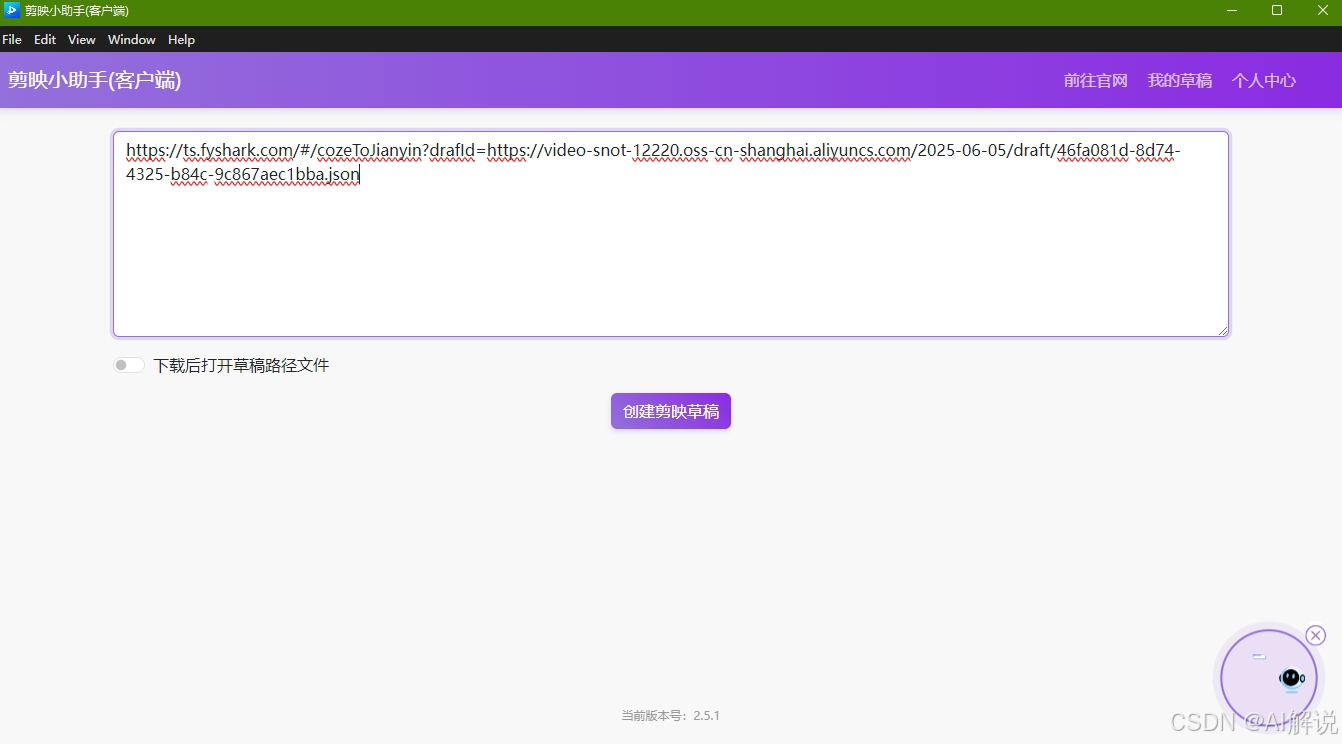Click the 剪映小助手(客户端) header title

coord(95,80)
